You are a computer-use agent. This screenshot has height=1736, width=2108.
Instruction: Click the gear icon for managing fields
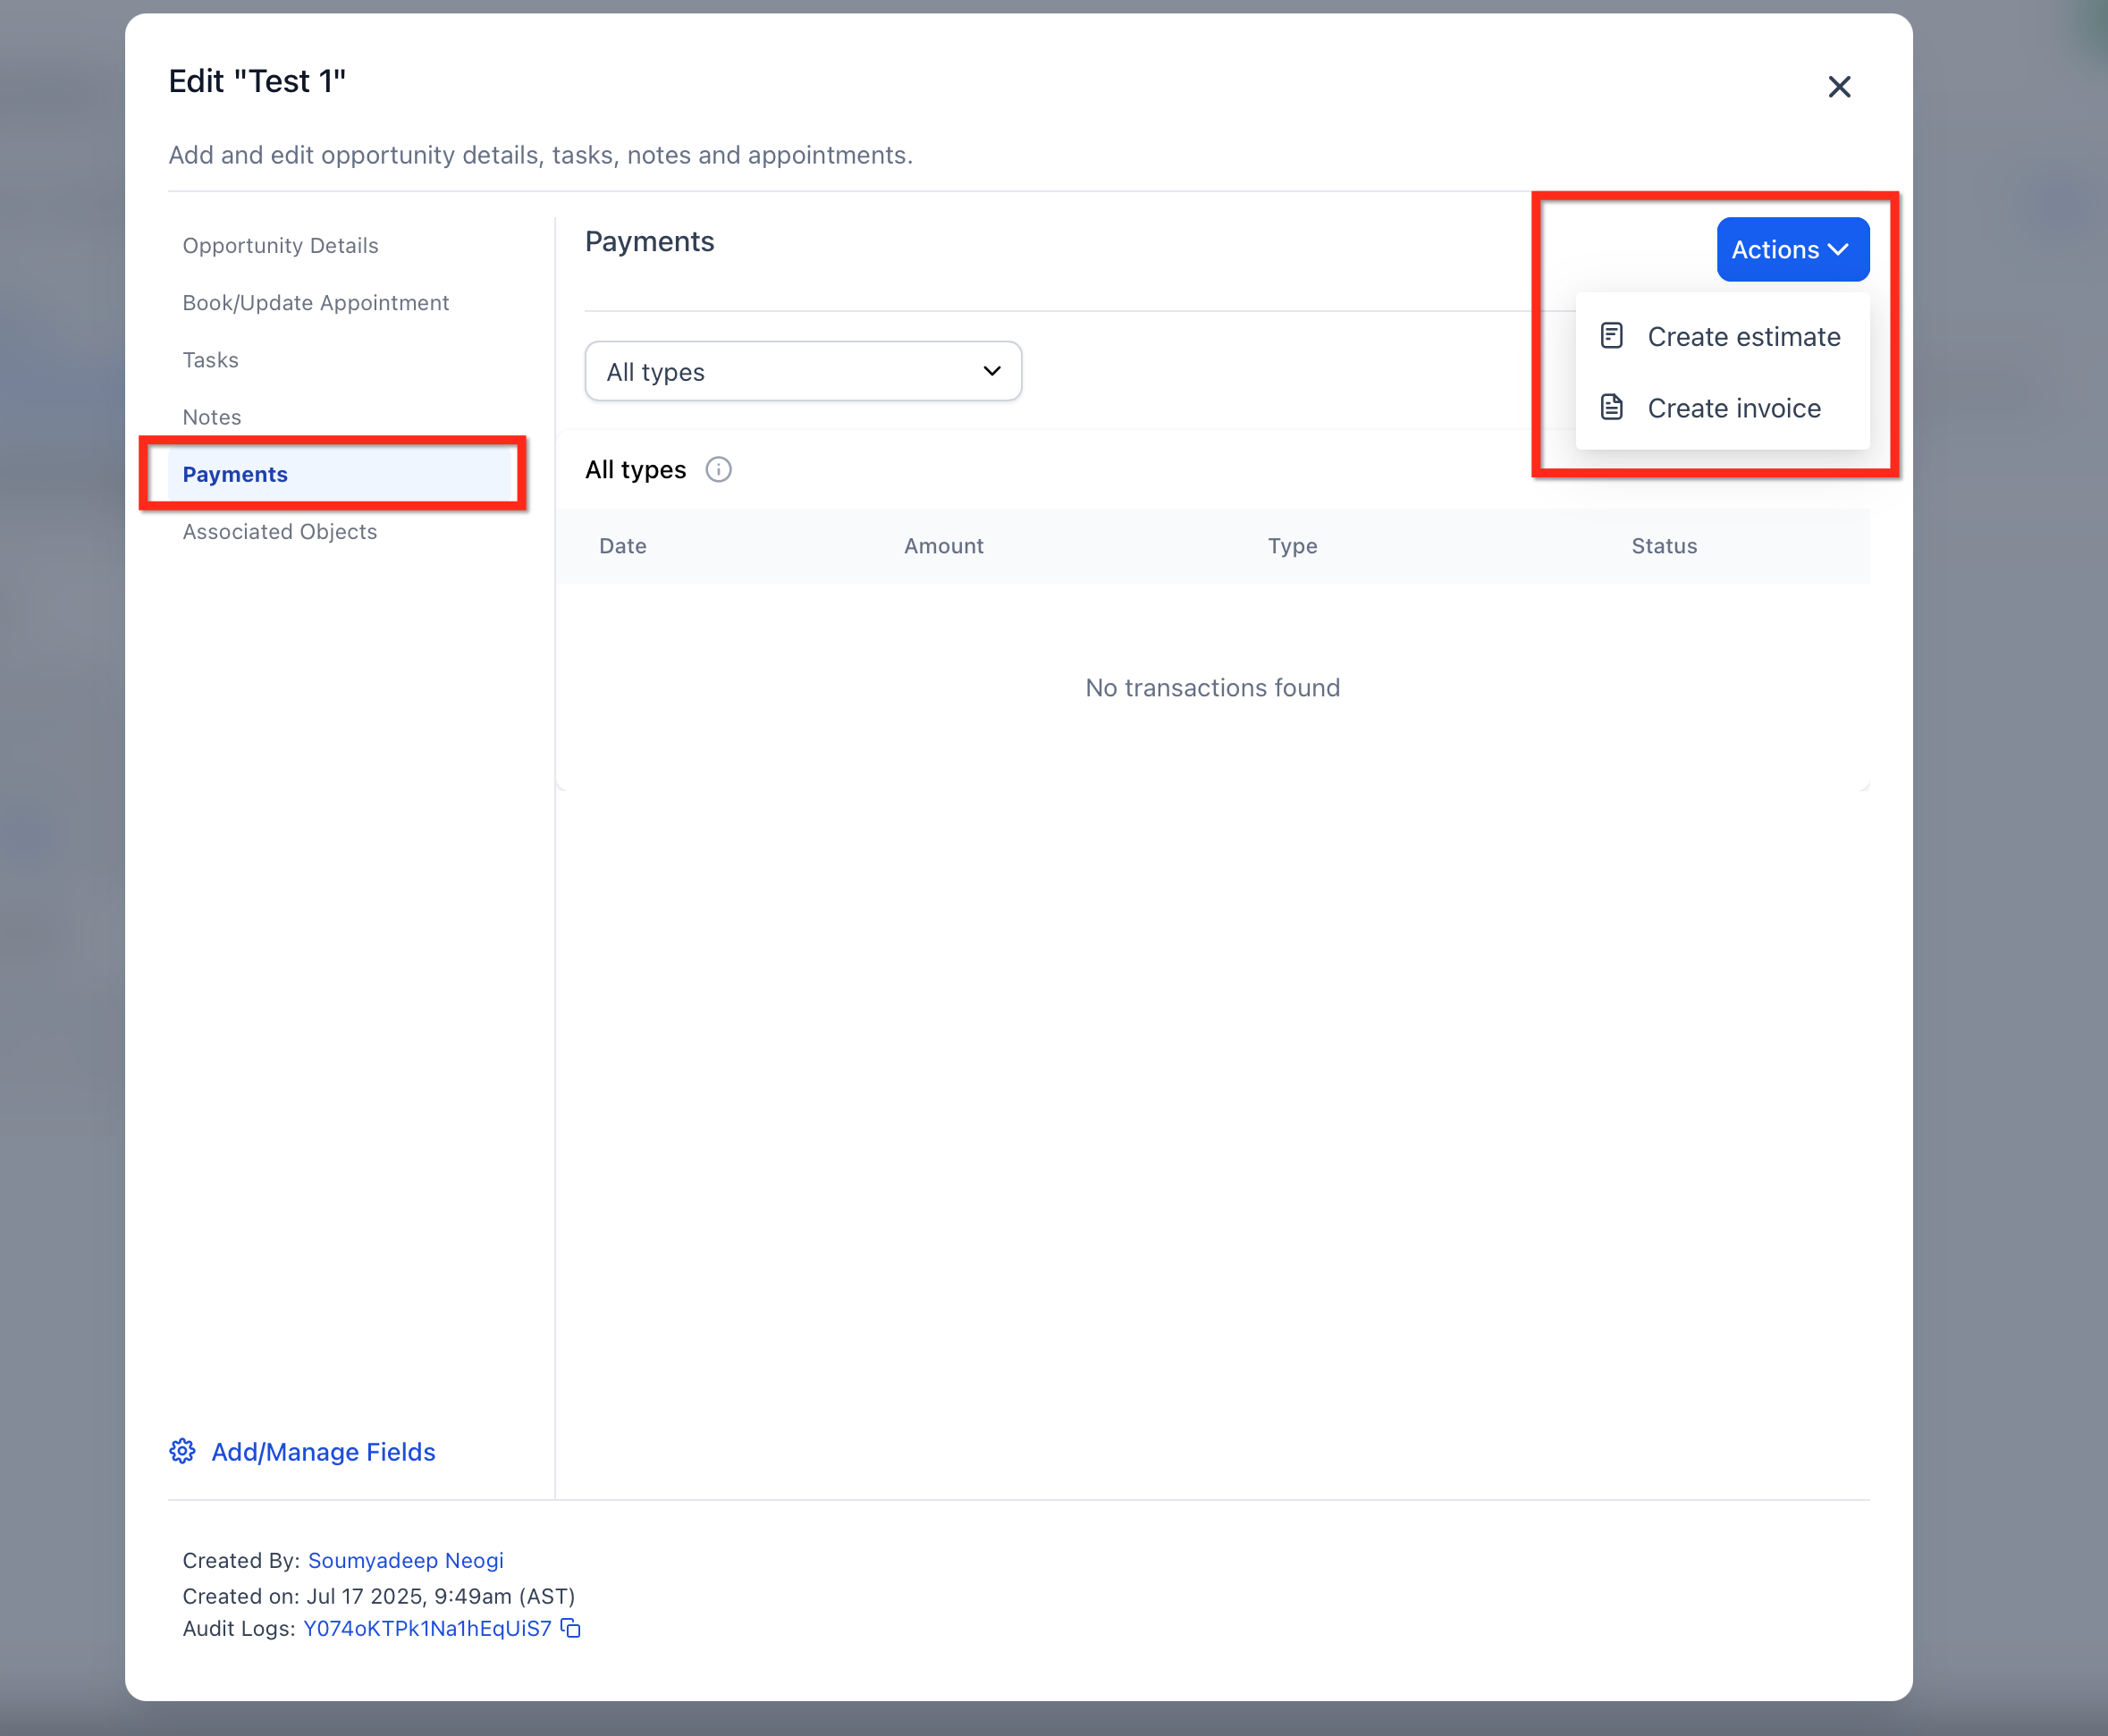click(182, 1451)
